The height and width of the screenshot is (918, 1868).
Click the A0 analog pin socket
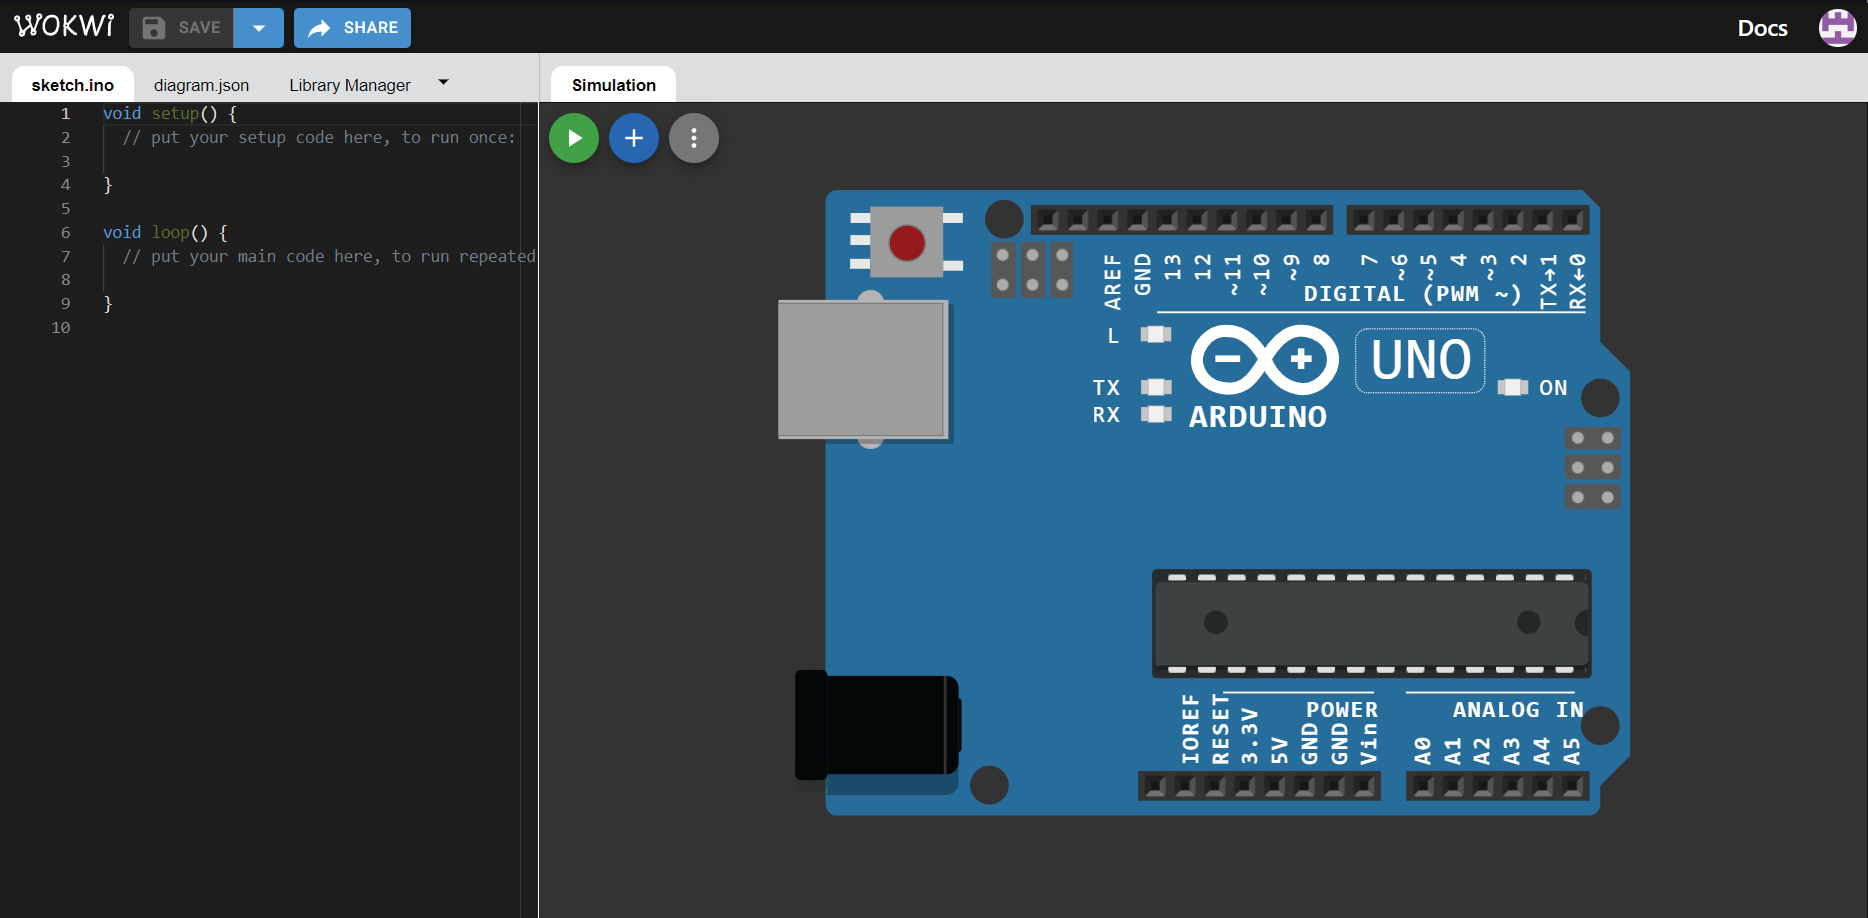tap(1424, 787)
